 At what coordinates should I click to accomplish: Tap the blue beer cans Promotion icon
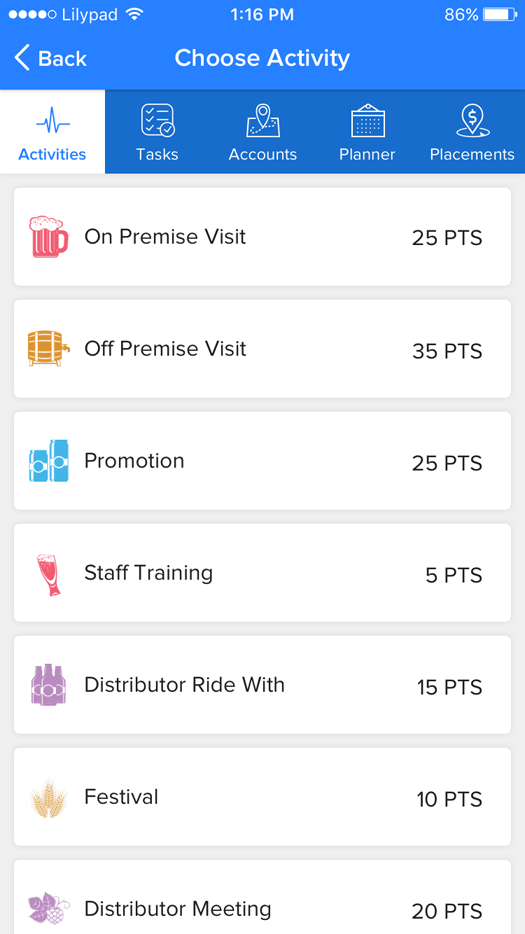49,460
